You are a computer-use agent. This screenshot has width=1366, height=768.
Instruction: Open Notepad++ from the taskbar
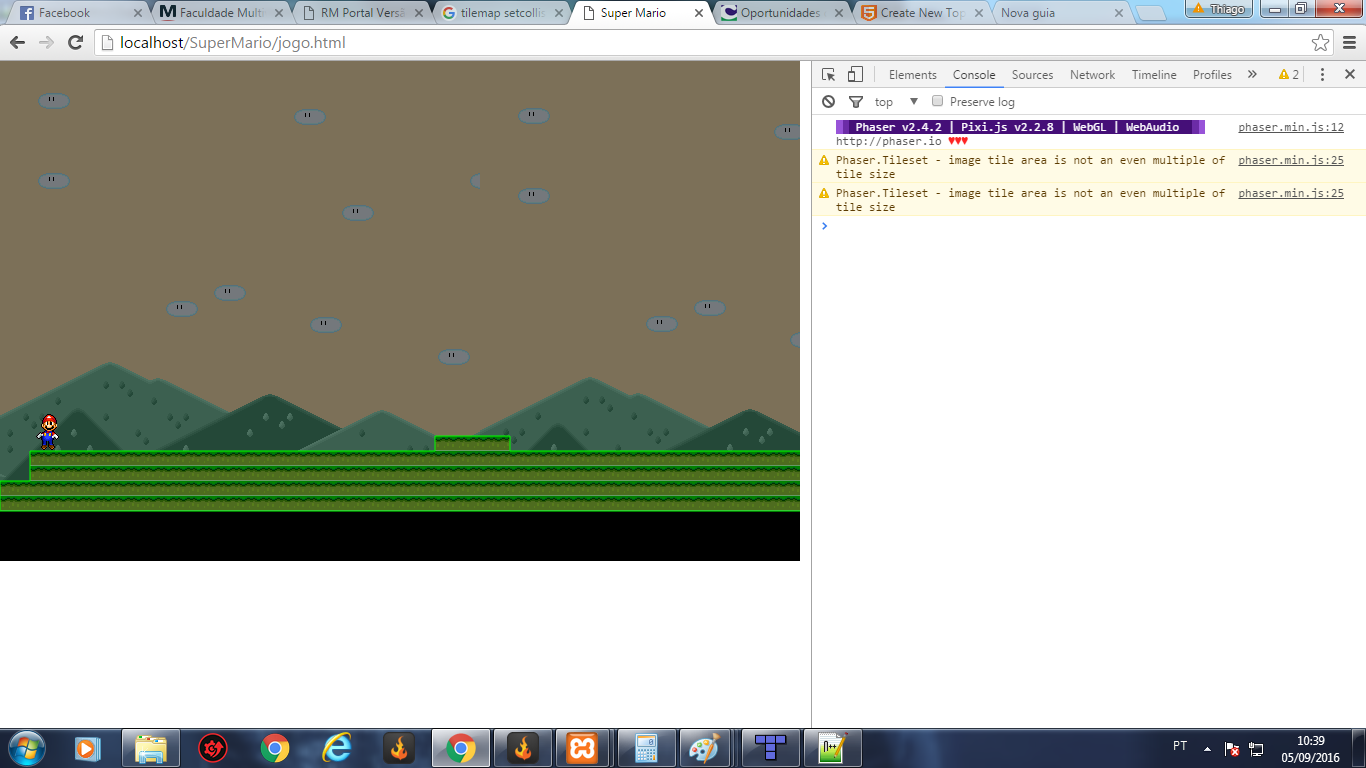(832, 747)
